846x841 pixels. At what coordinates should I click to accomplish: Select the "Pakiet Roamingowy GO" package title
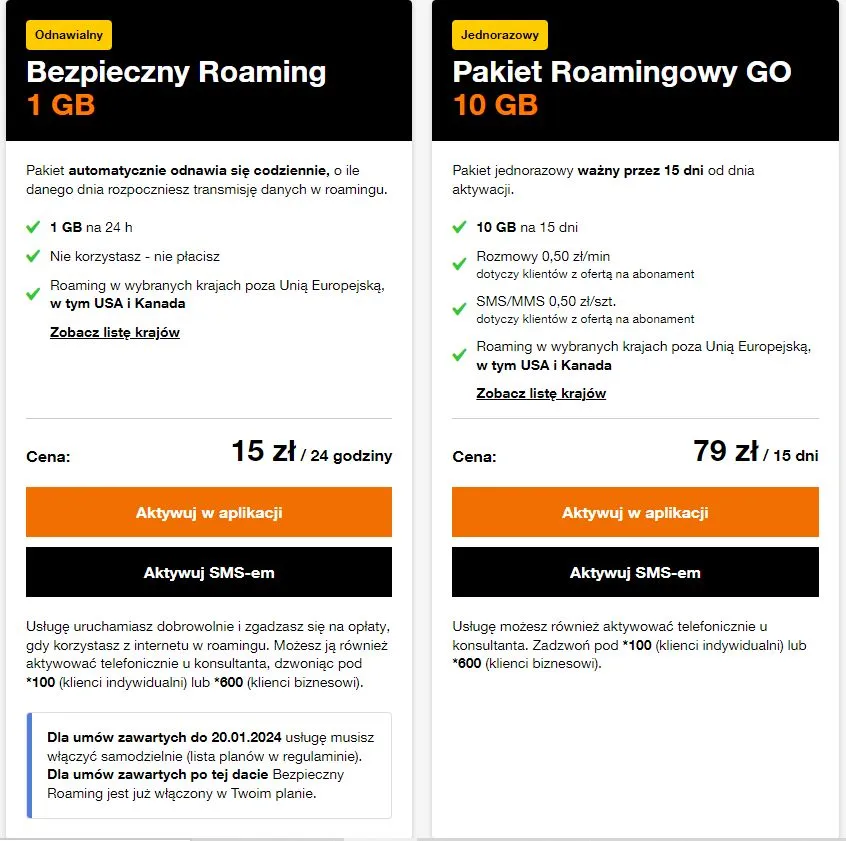coord(622,72)
